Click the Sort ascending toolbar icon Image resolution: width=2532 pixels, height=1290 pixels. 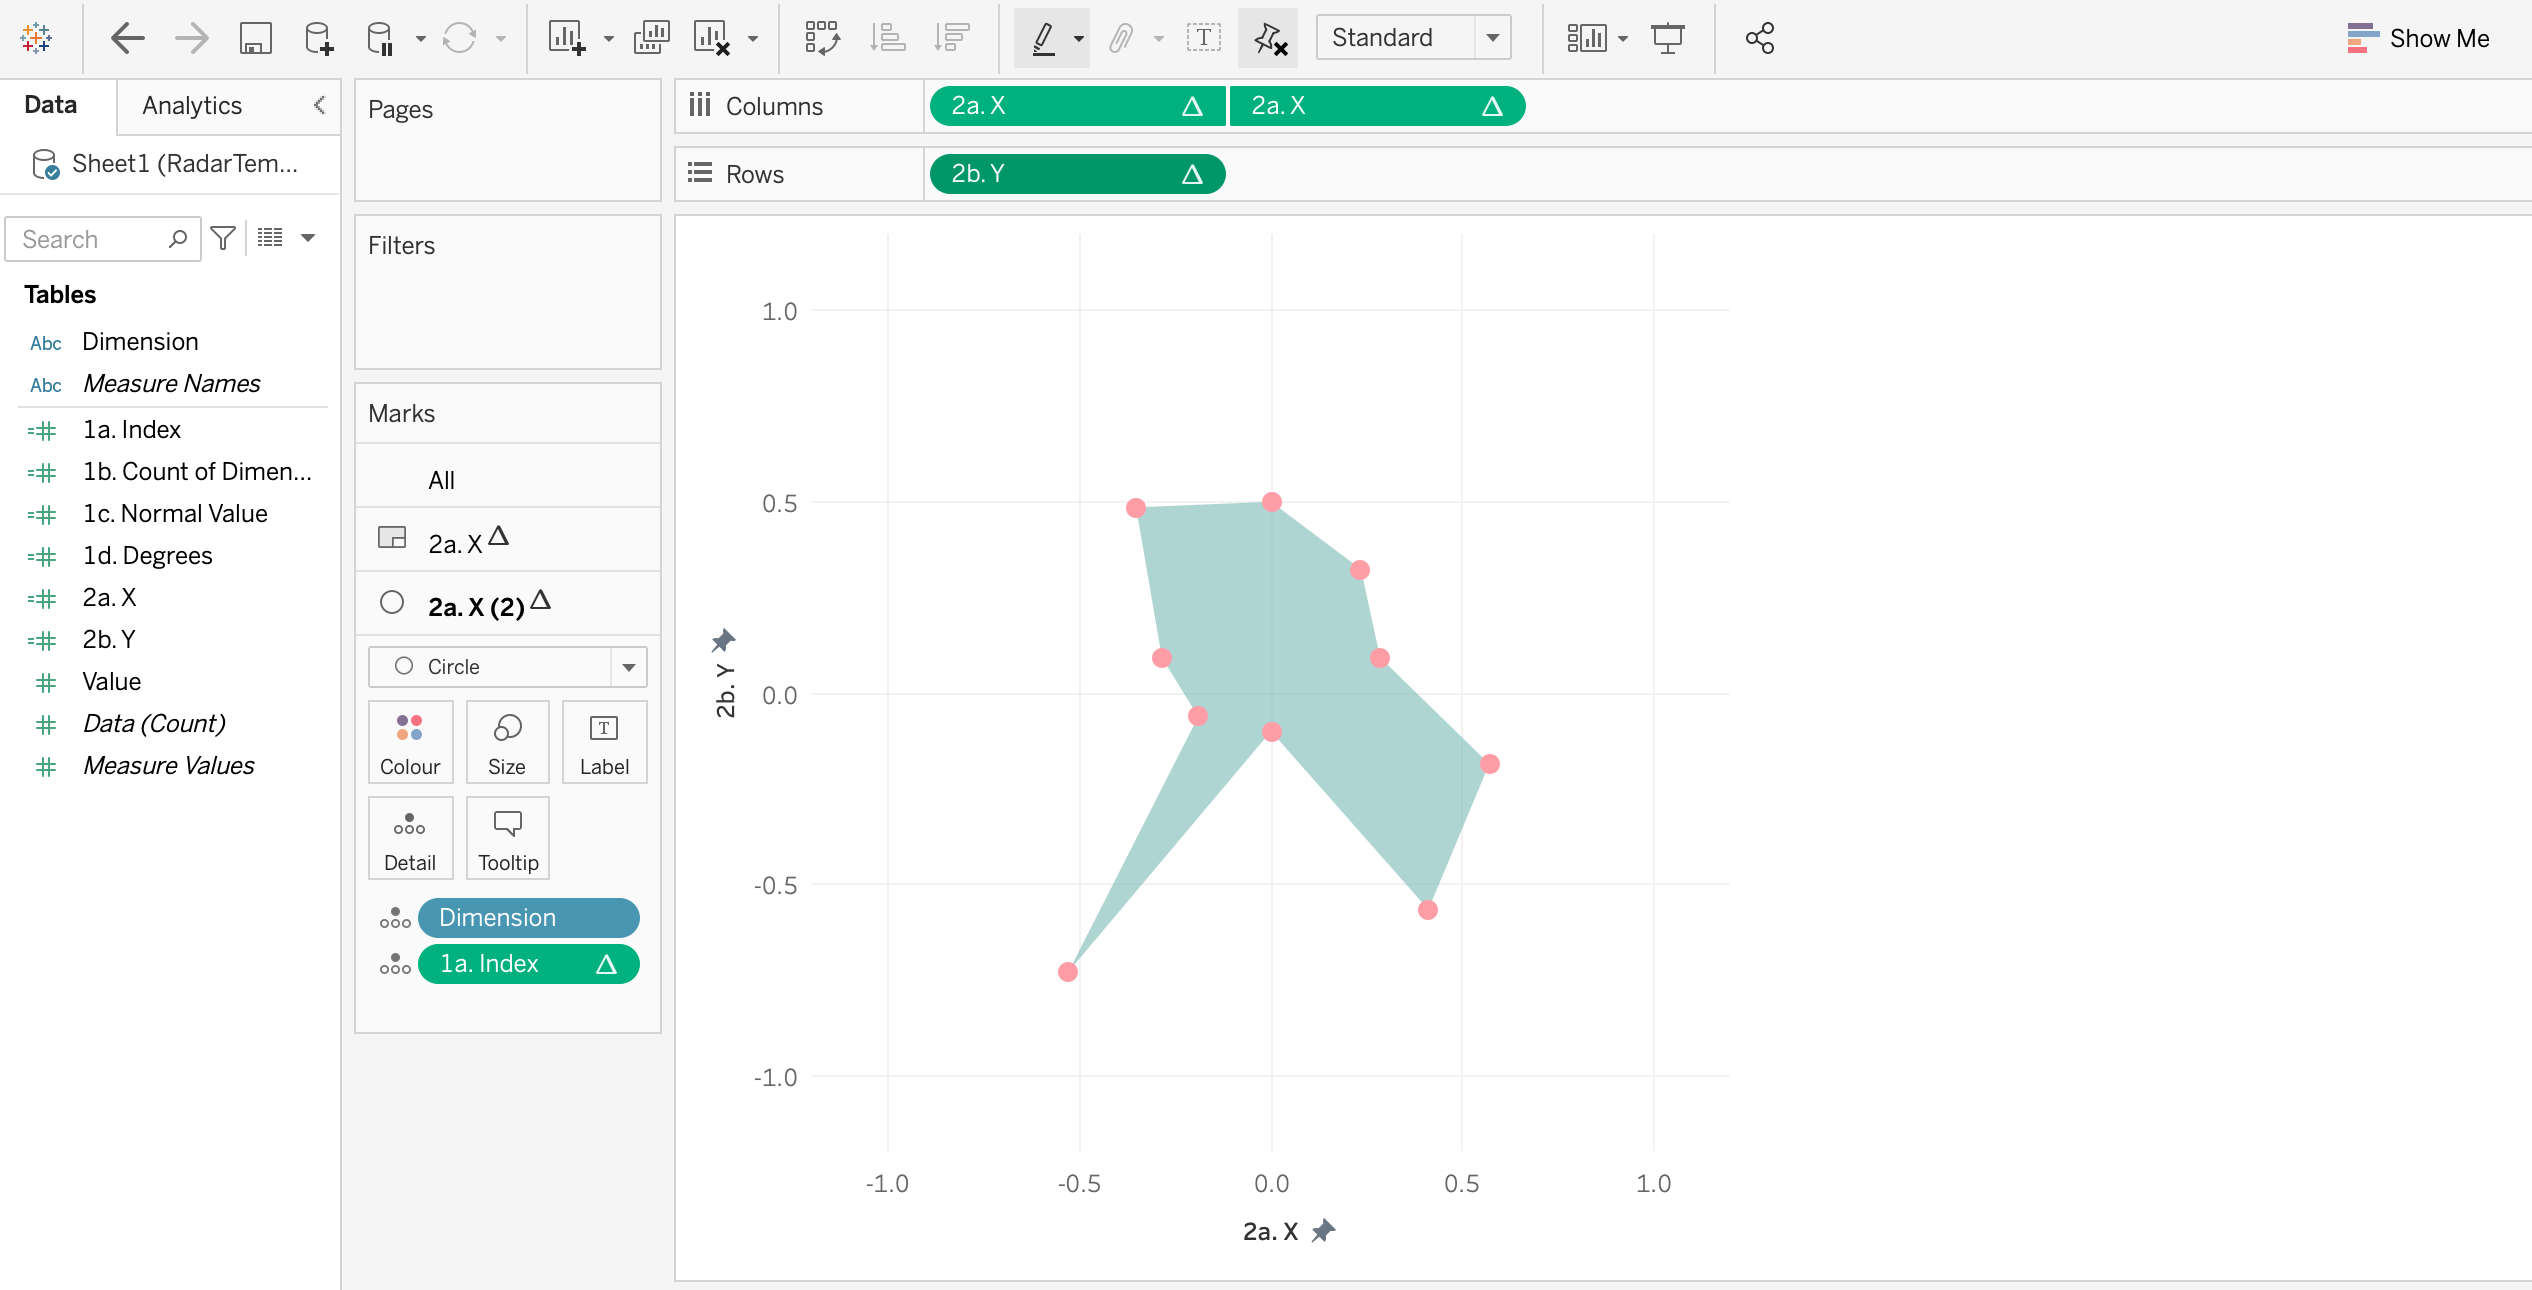[887, 39]
